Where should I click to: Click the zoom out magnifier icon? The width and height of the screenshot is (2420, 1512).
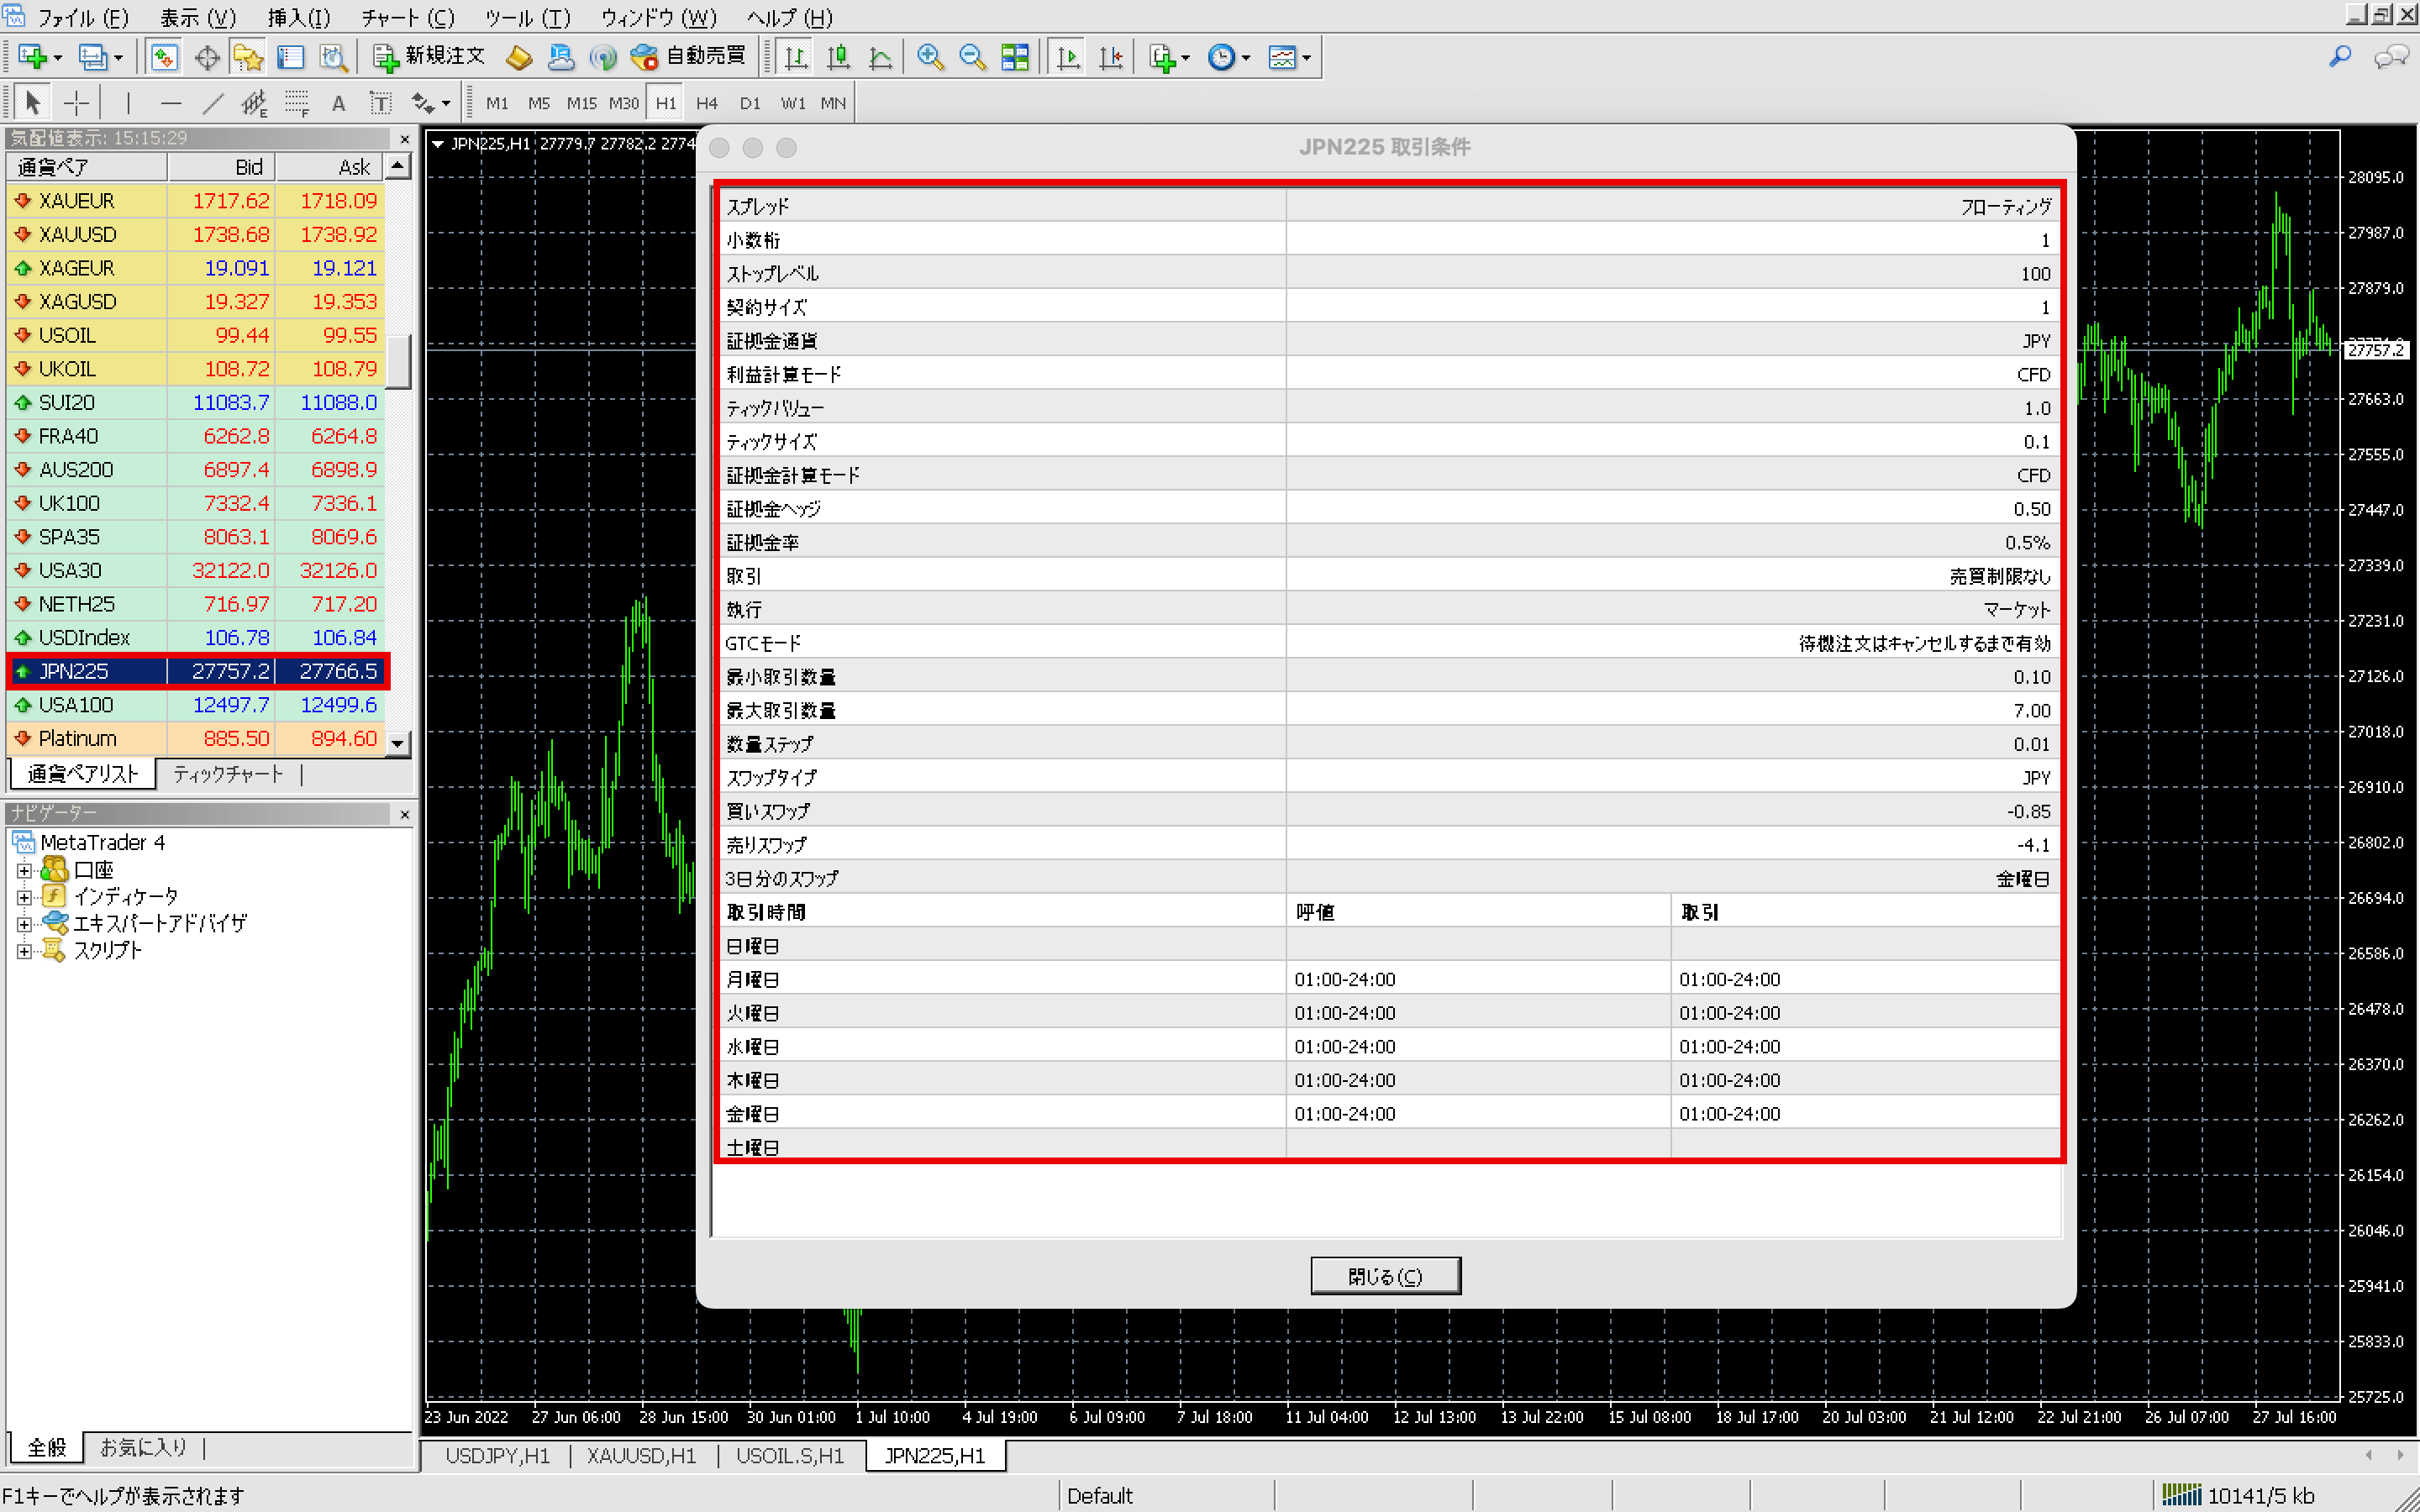pos(972,57)
